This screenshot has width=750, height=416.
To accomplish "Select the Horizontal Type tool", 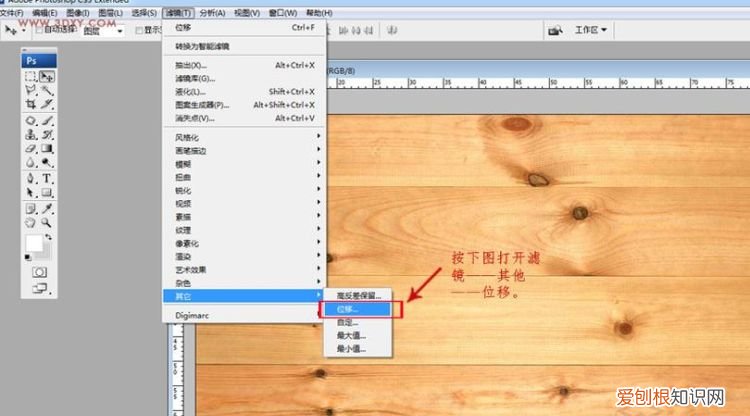I will (47, 179).
